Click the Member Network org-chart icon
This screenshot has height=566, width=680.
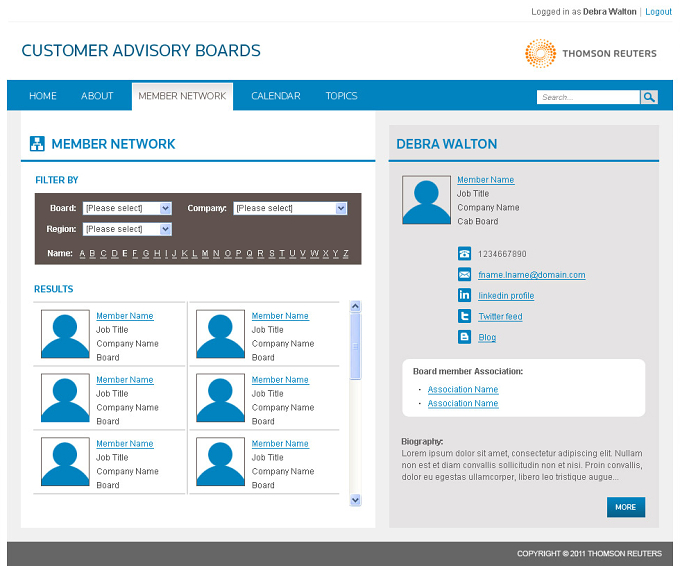click(37, 144)
